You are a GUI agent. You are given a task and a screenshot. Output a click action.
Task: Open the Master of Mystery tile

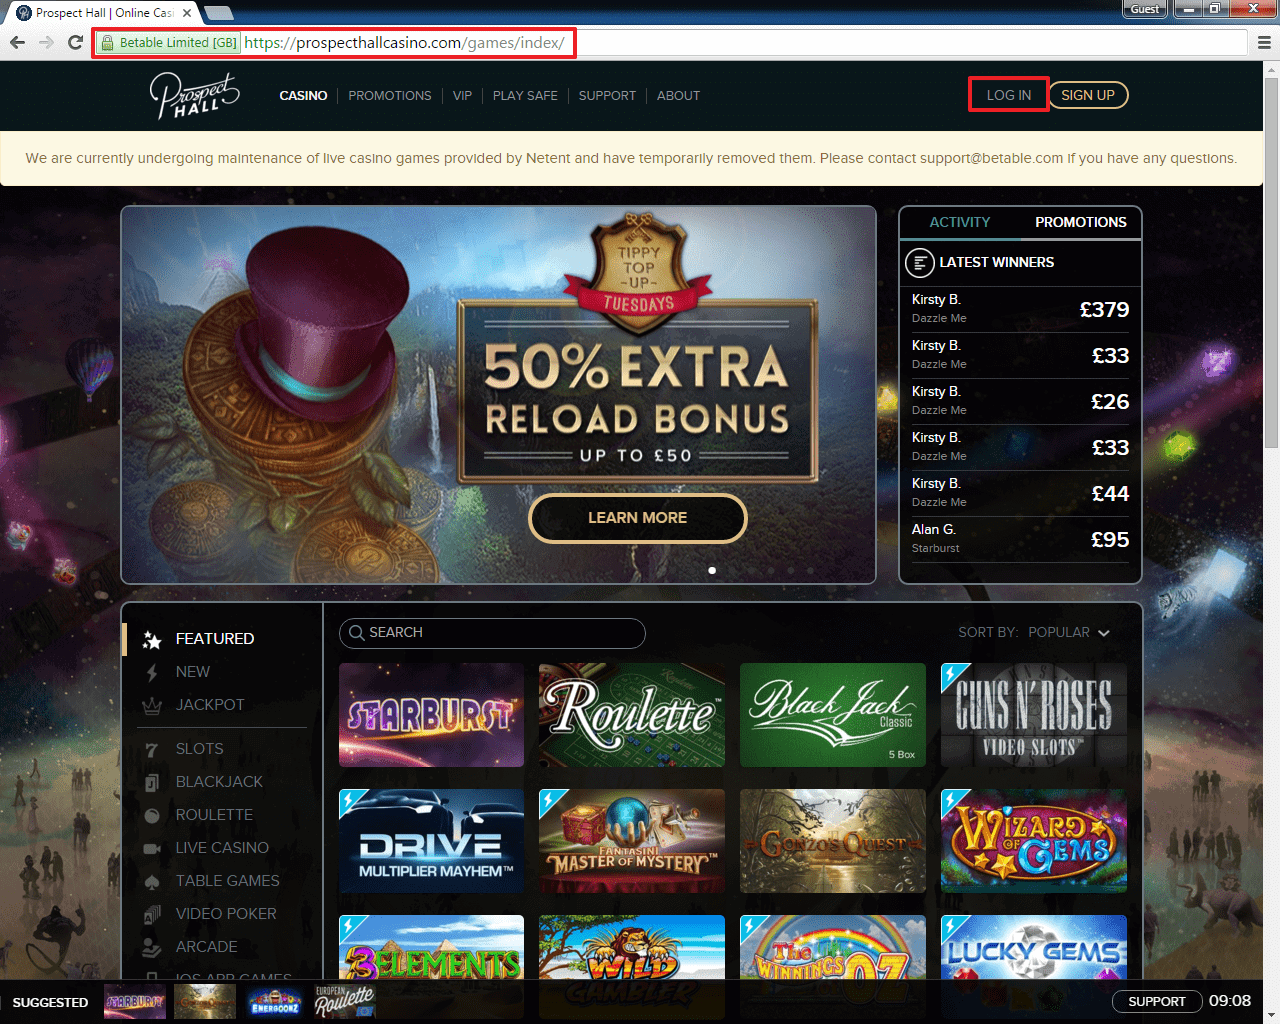632,841
